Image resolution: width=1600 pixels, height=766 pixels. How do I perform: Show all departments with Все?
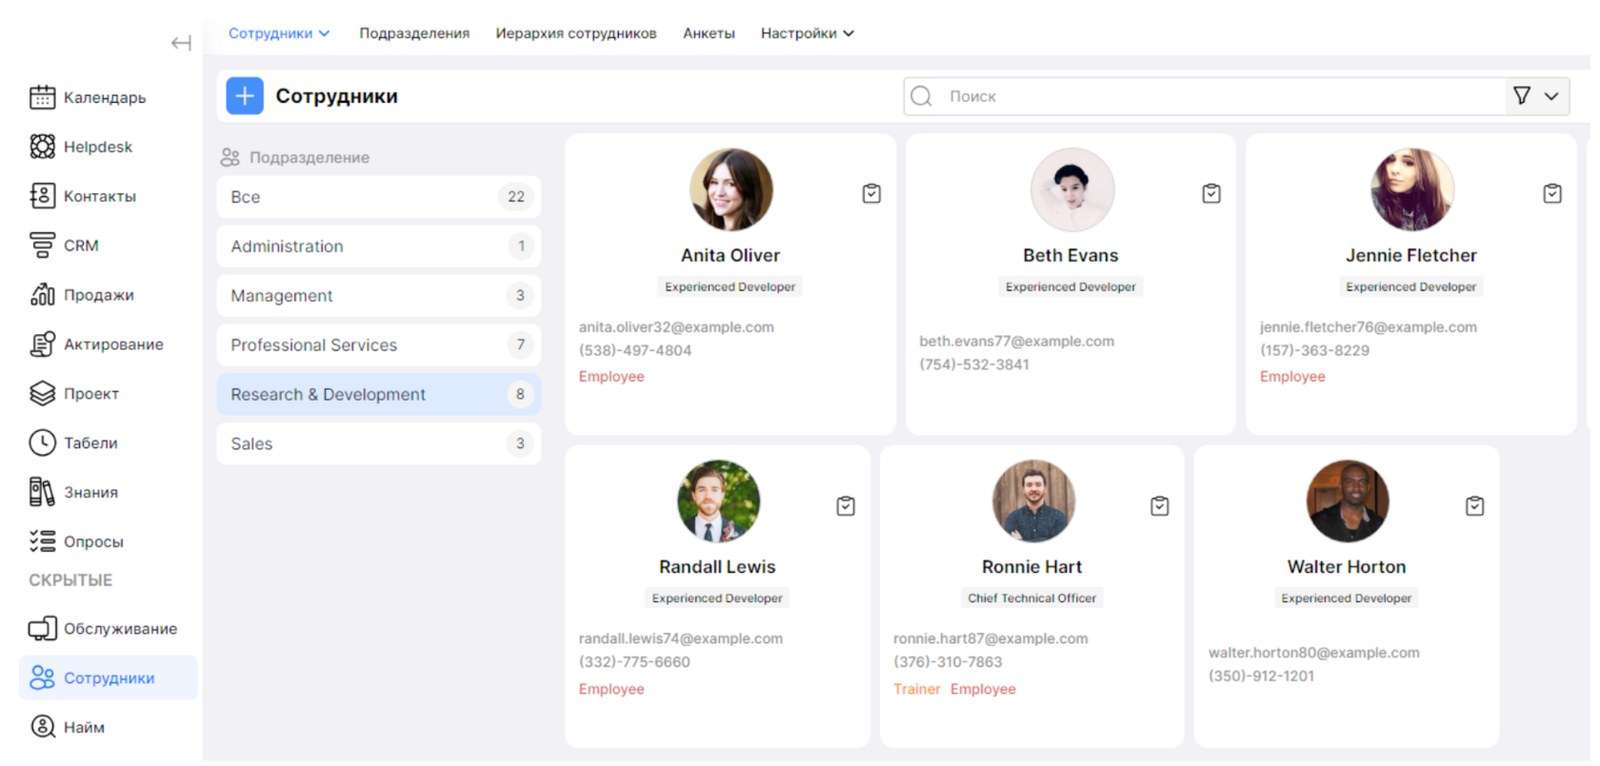379,197
